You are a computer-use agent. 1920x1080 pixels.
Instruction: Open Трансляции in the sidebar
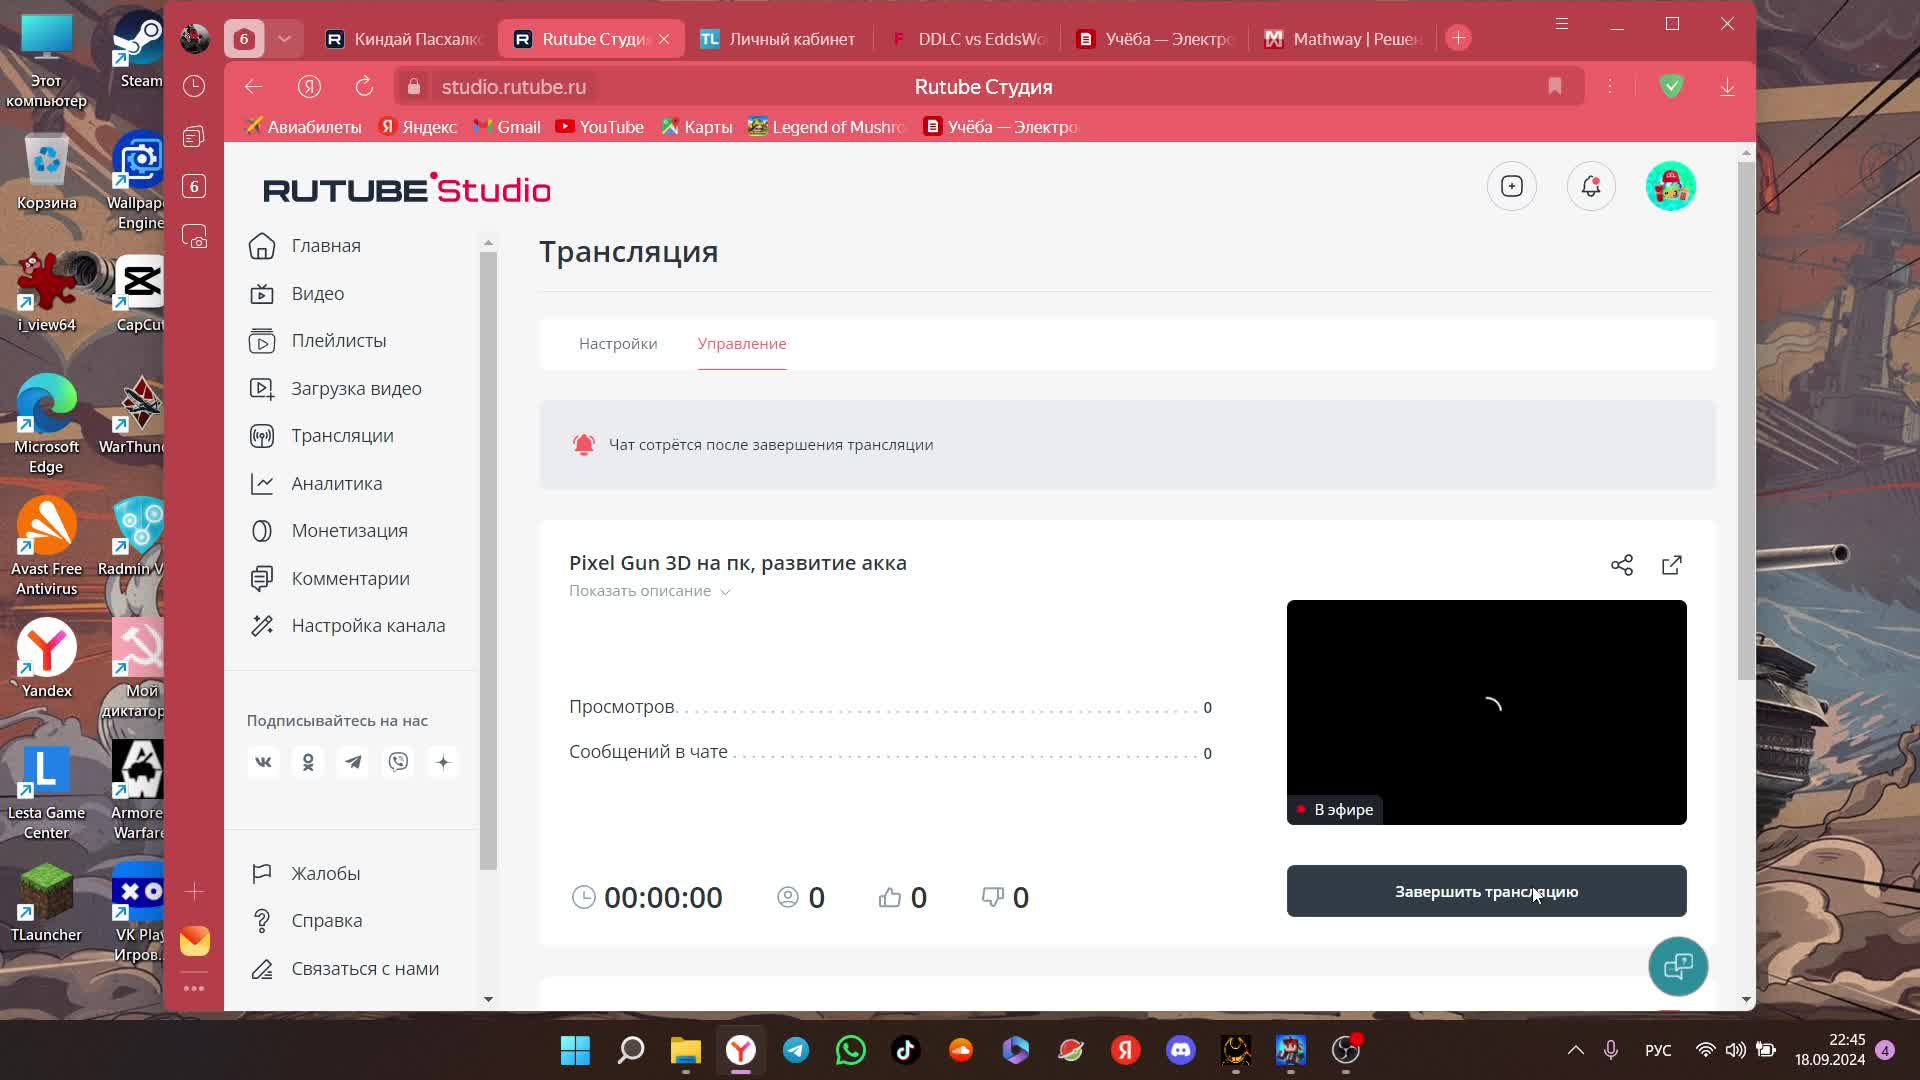(342, 436)
